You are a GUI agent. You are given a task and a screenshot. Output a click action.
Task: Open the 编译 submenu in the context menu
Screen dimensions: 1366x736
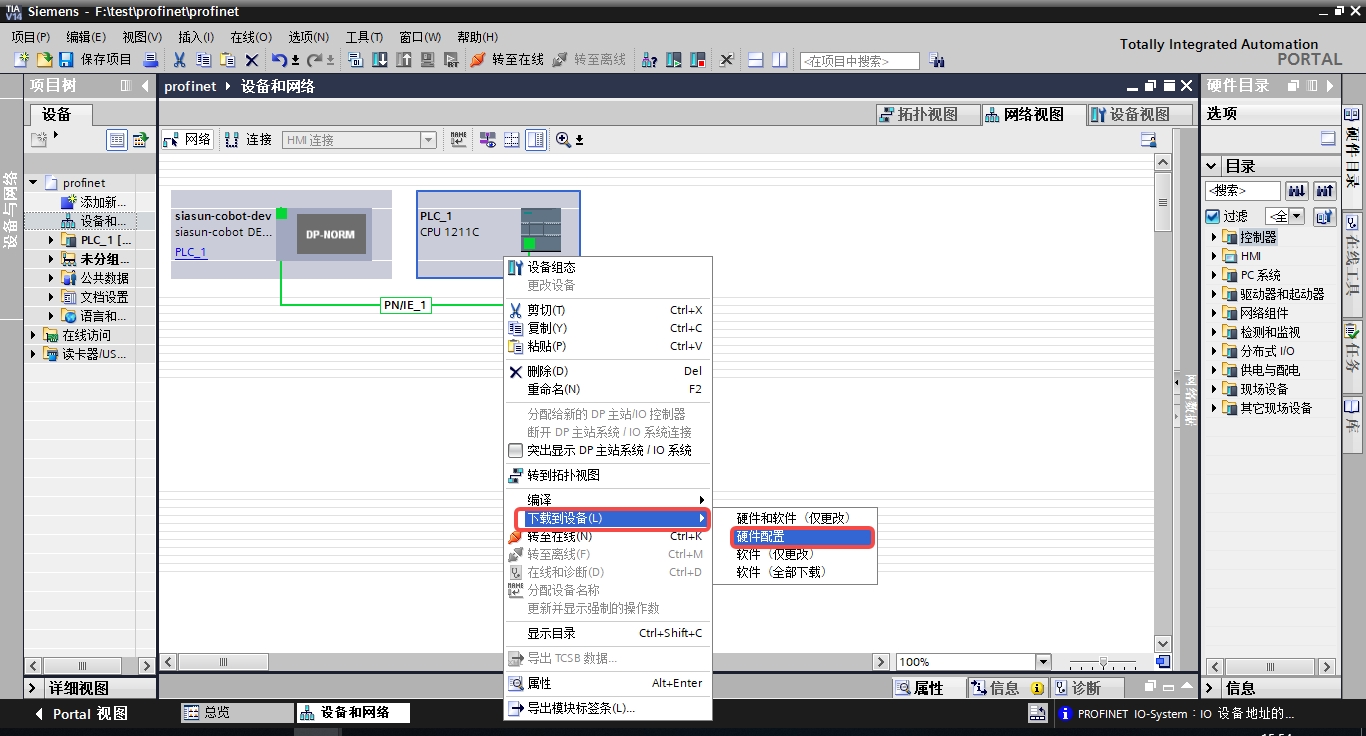coord(607,499)
